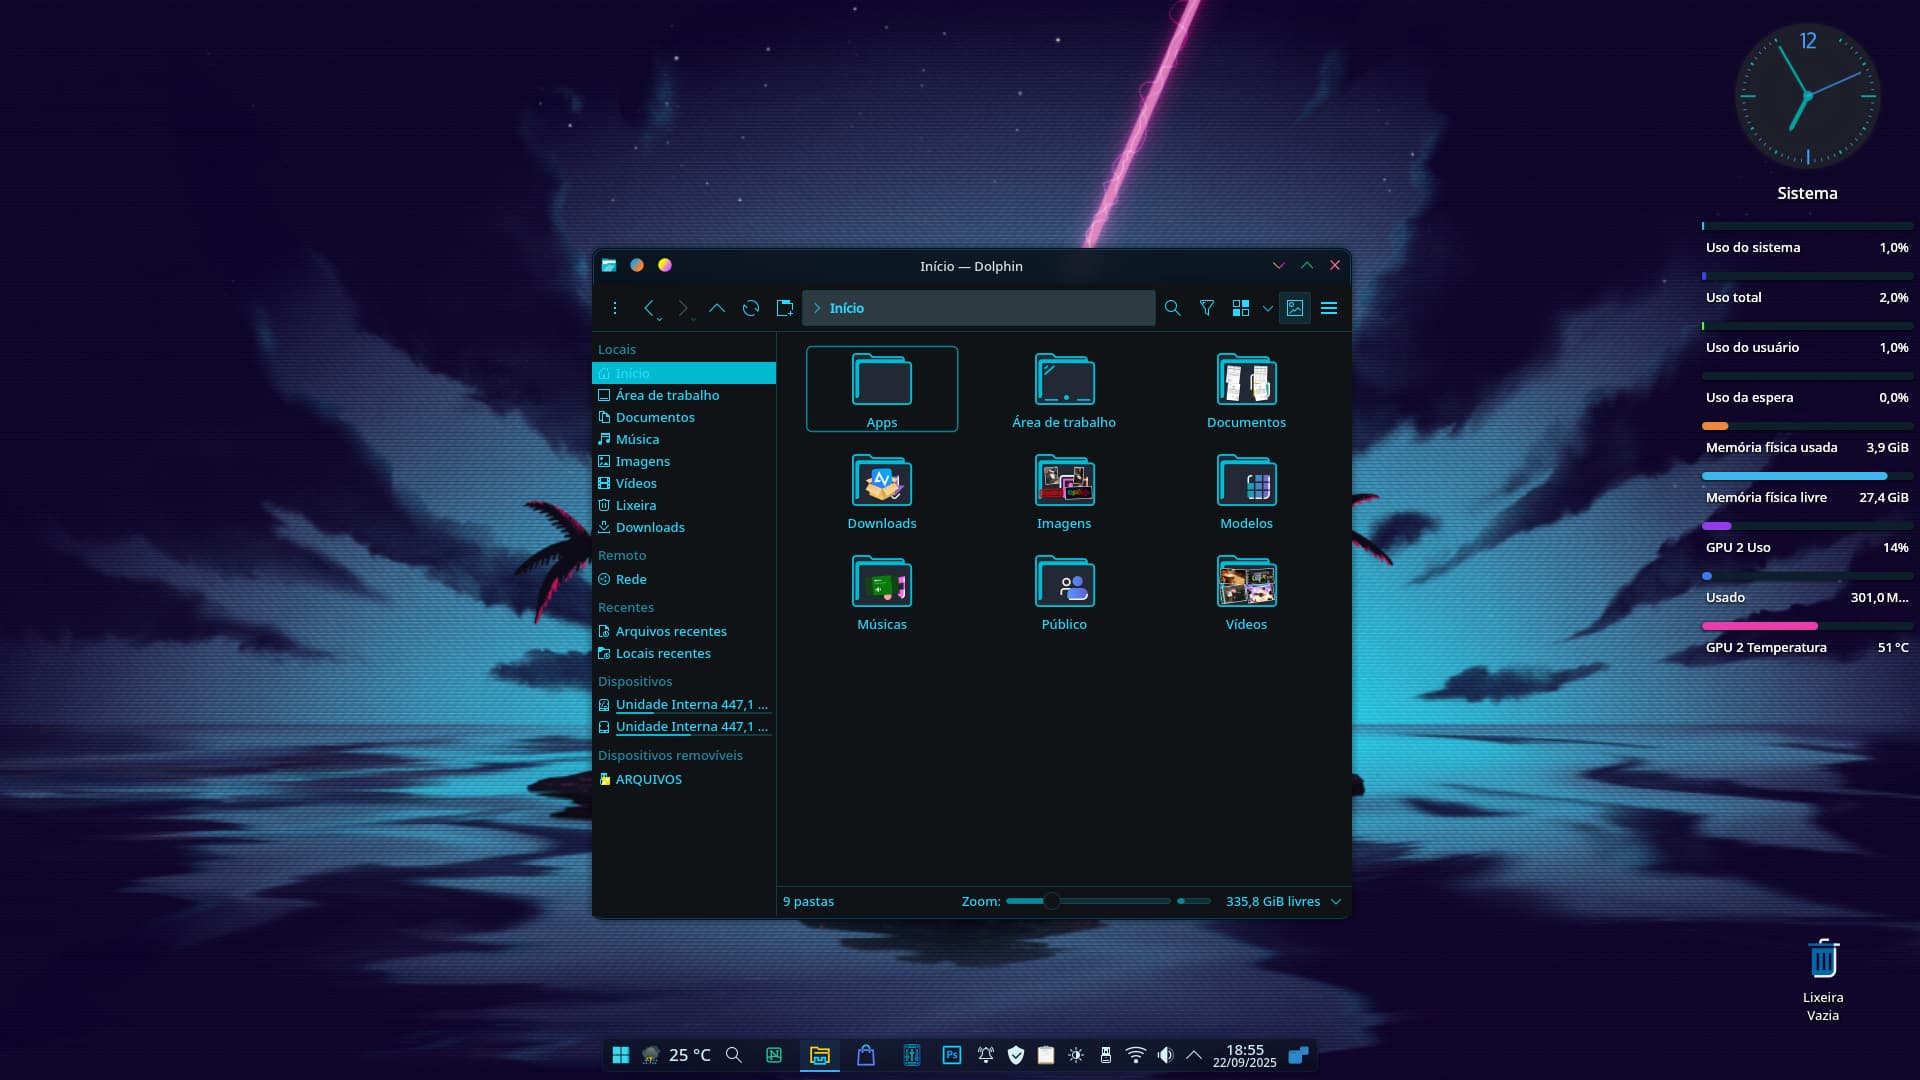This screenshot has height=1080, width=1920.
Task: Reload the current folder view
Action: [x=751, y=308]
